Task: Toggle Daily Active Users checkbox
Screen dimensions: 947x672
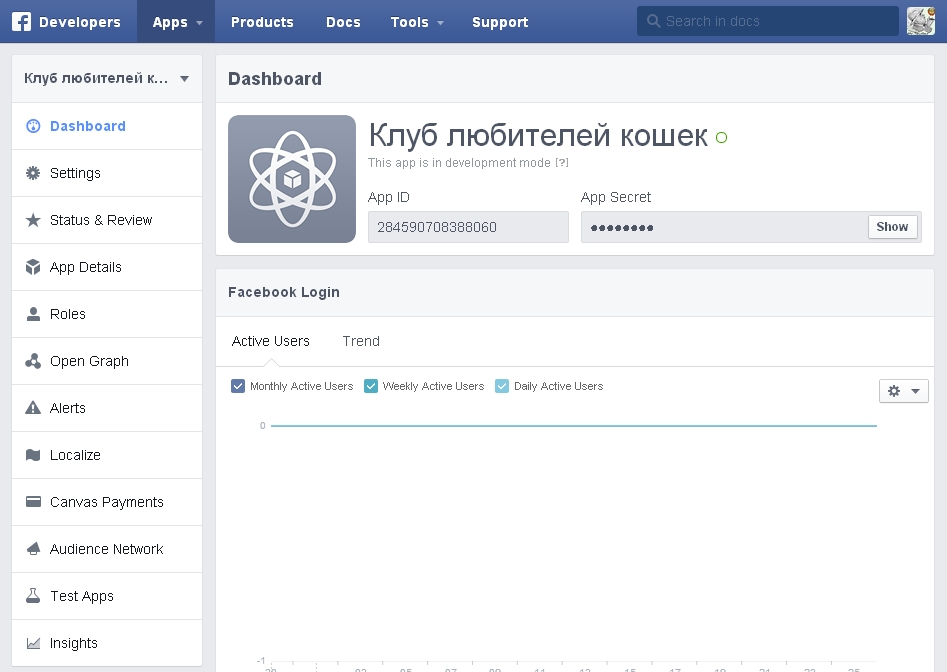Action: tap(502, 386)
